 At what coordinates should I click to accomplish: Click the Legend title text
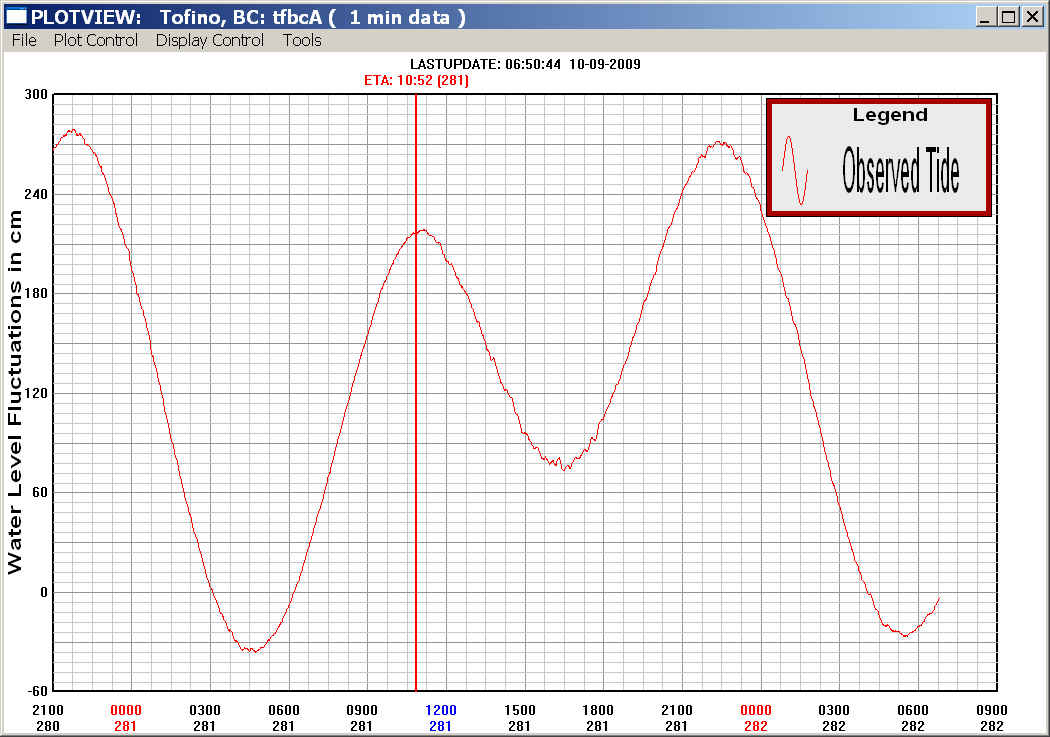[x=890, y=114]
